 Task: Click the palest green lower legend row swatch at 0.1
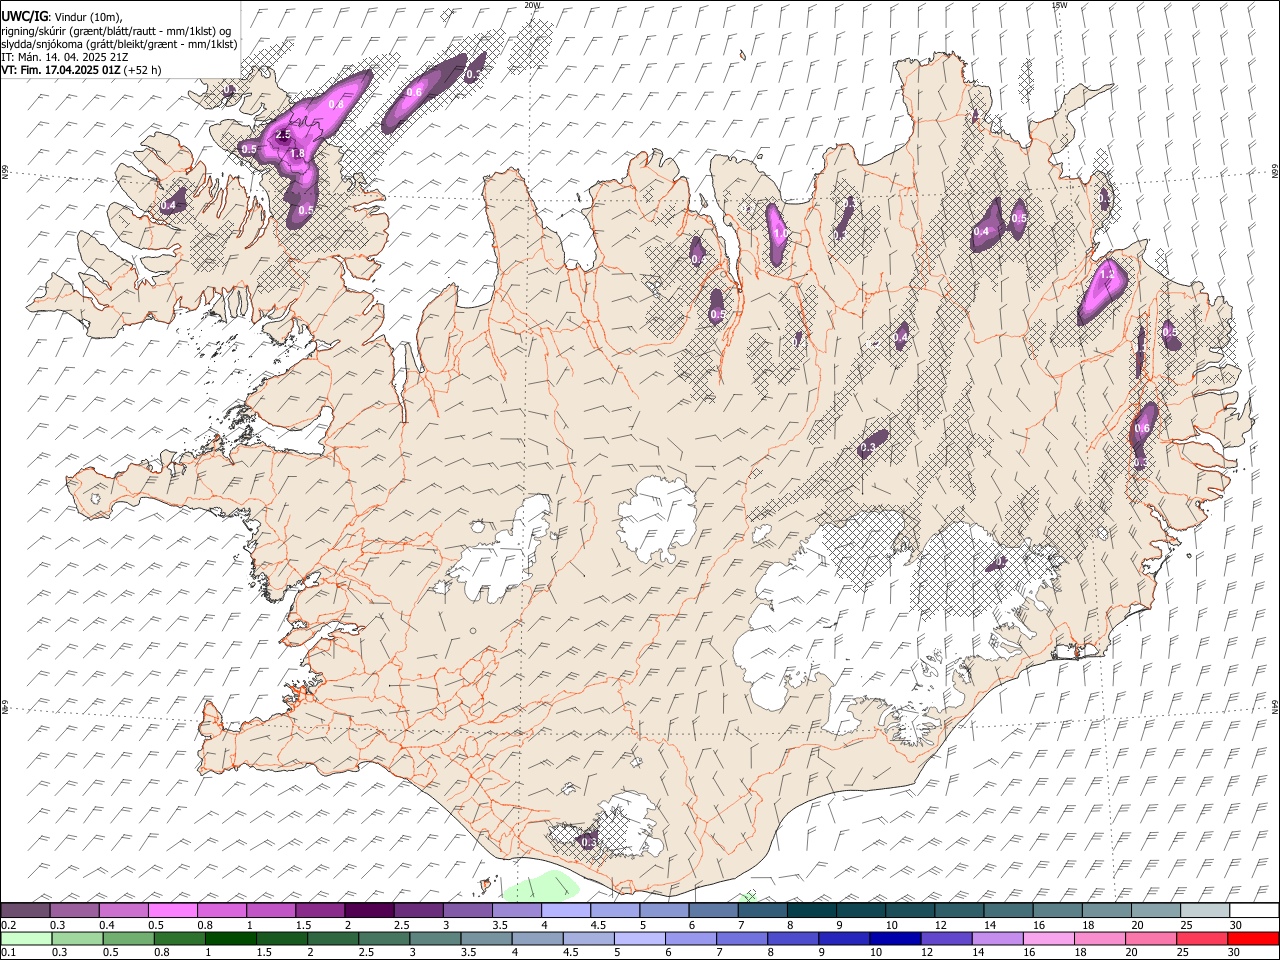click(25, 938)
